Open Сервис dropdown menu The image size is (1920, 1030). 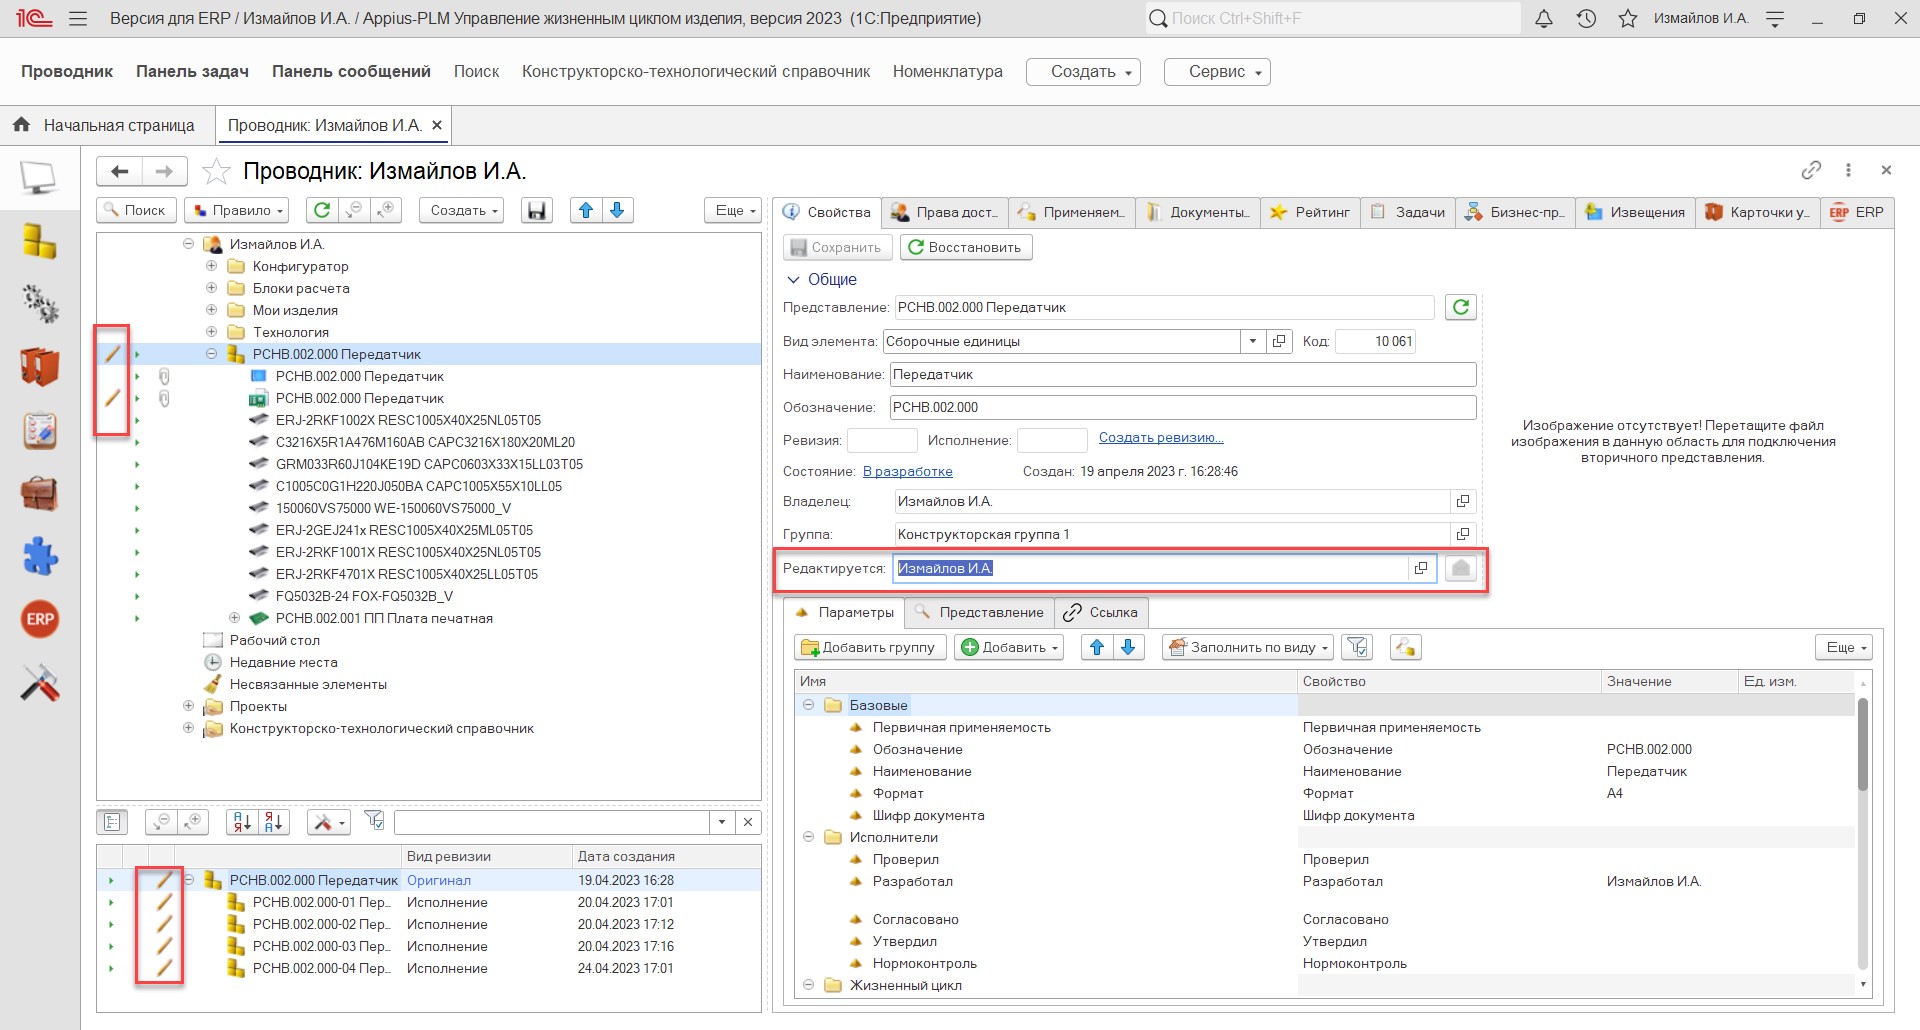1217,72
